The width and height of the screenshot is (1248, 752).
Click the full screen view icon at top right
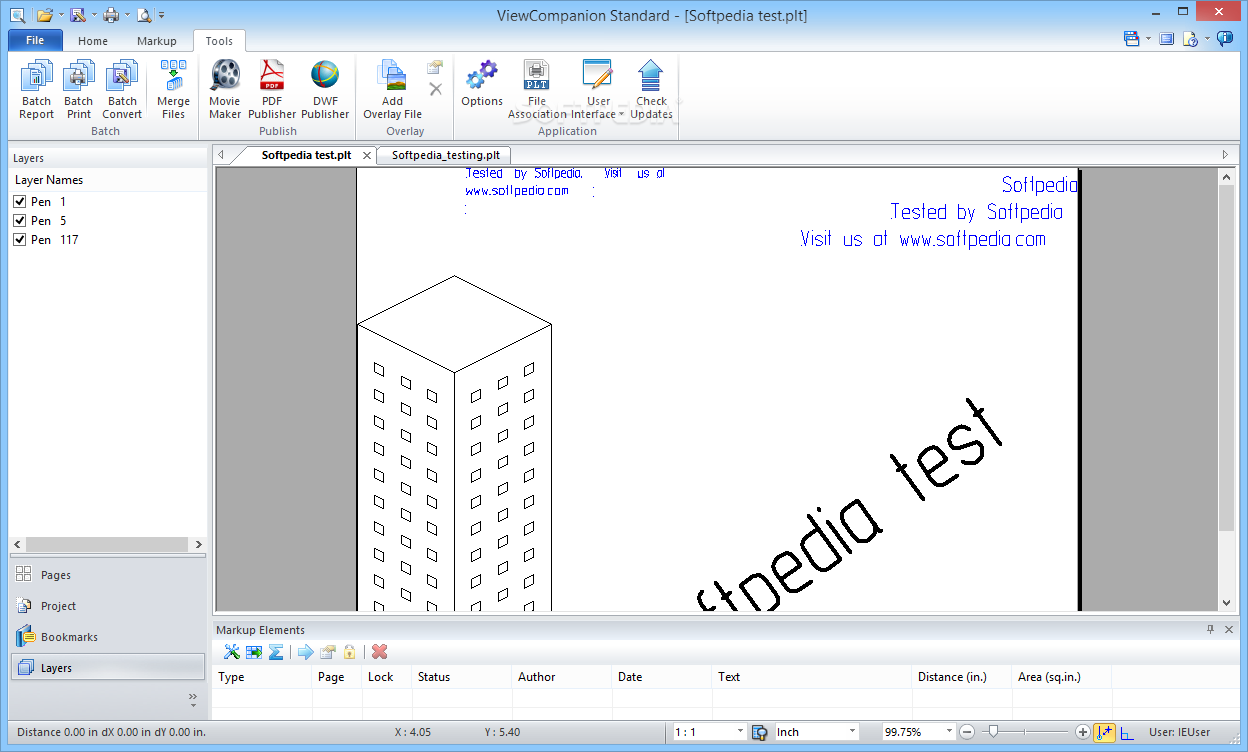(x=1166, y=39)
